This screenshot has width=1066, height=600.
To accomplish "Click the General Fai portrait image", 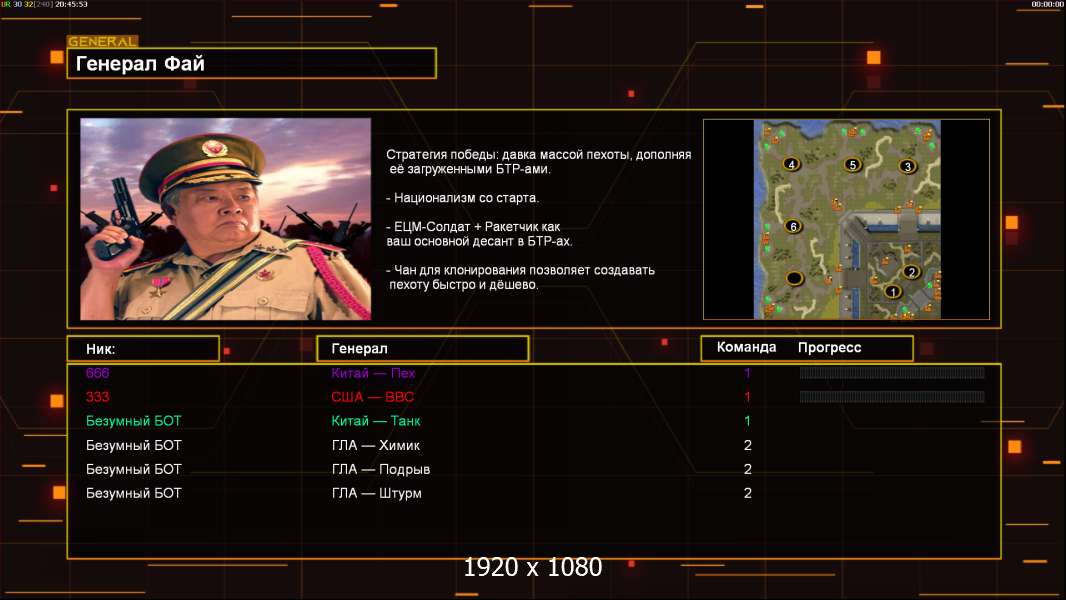I will 225,219.
